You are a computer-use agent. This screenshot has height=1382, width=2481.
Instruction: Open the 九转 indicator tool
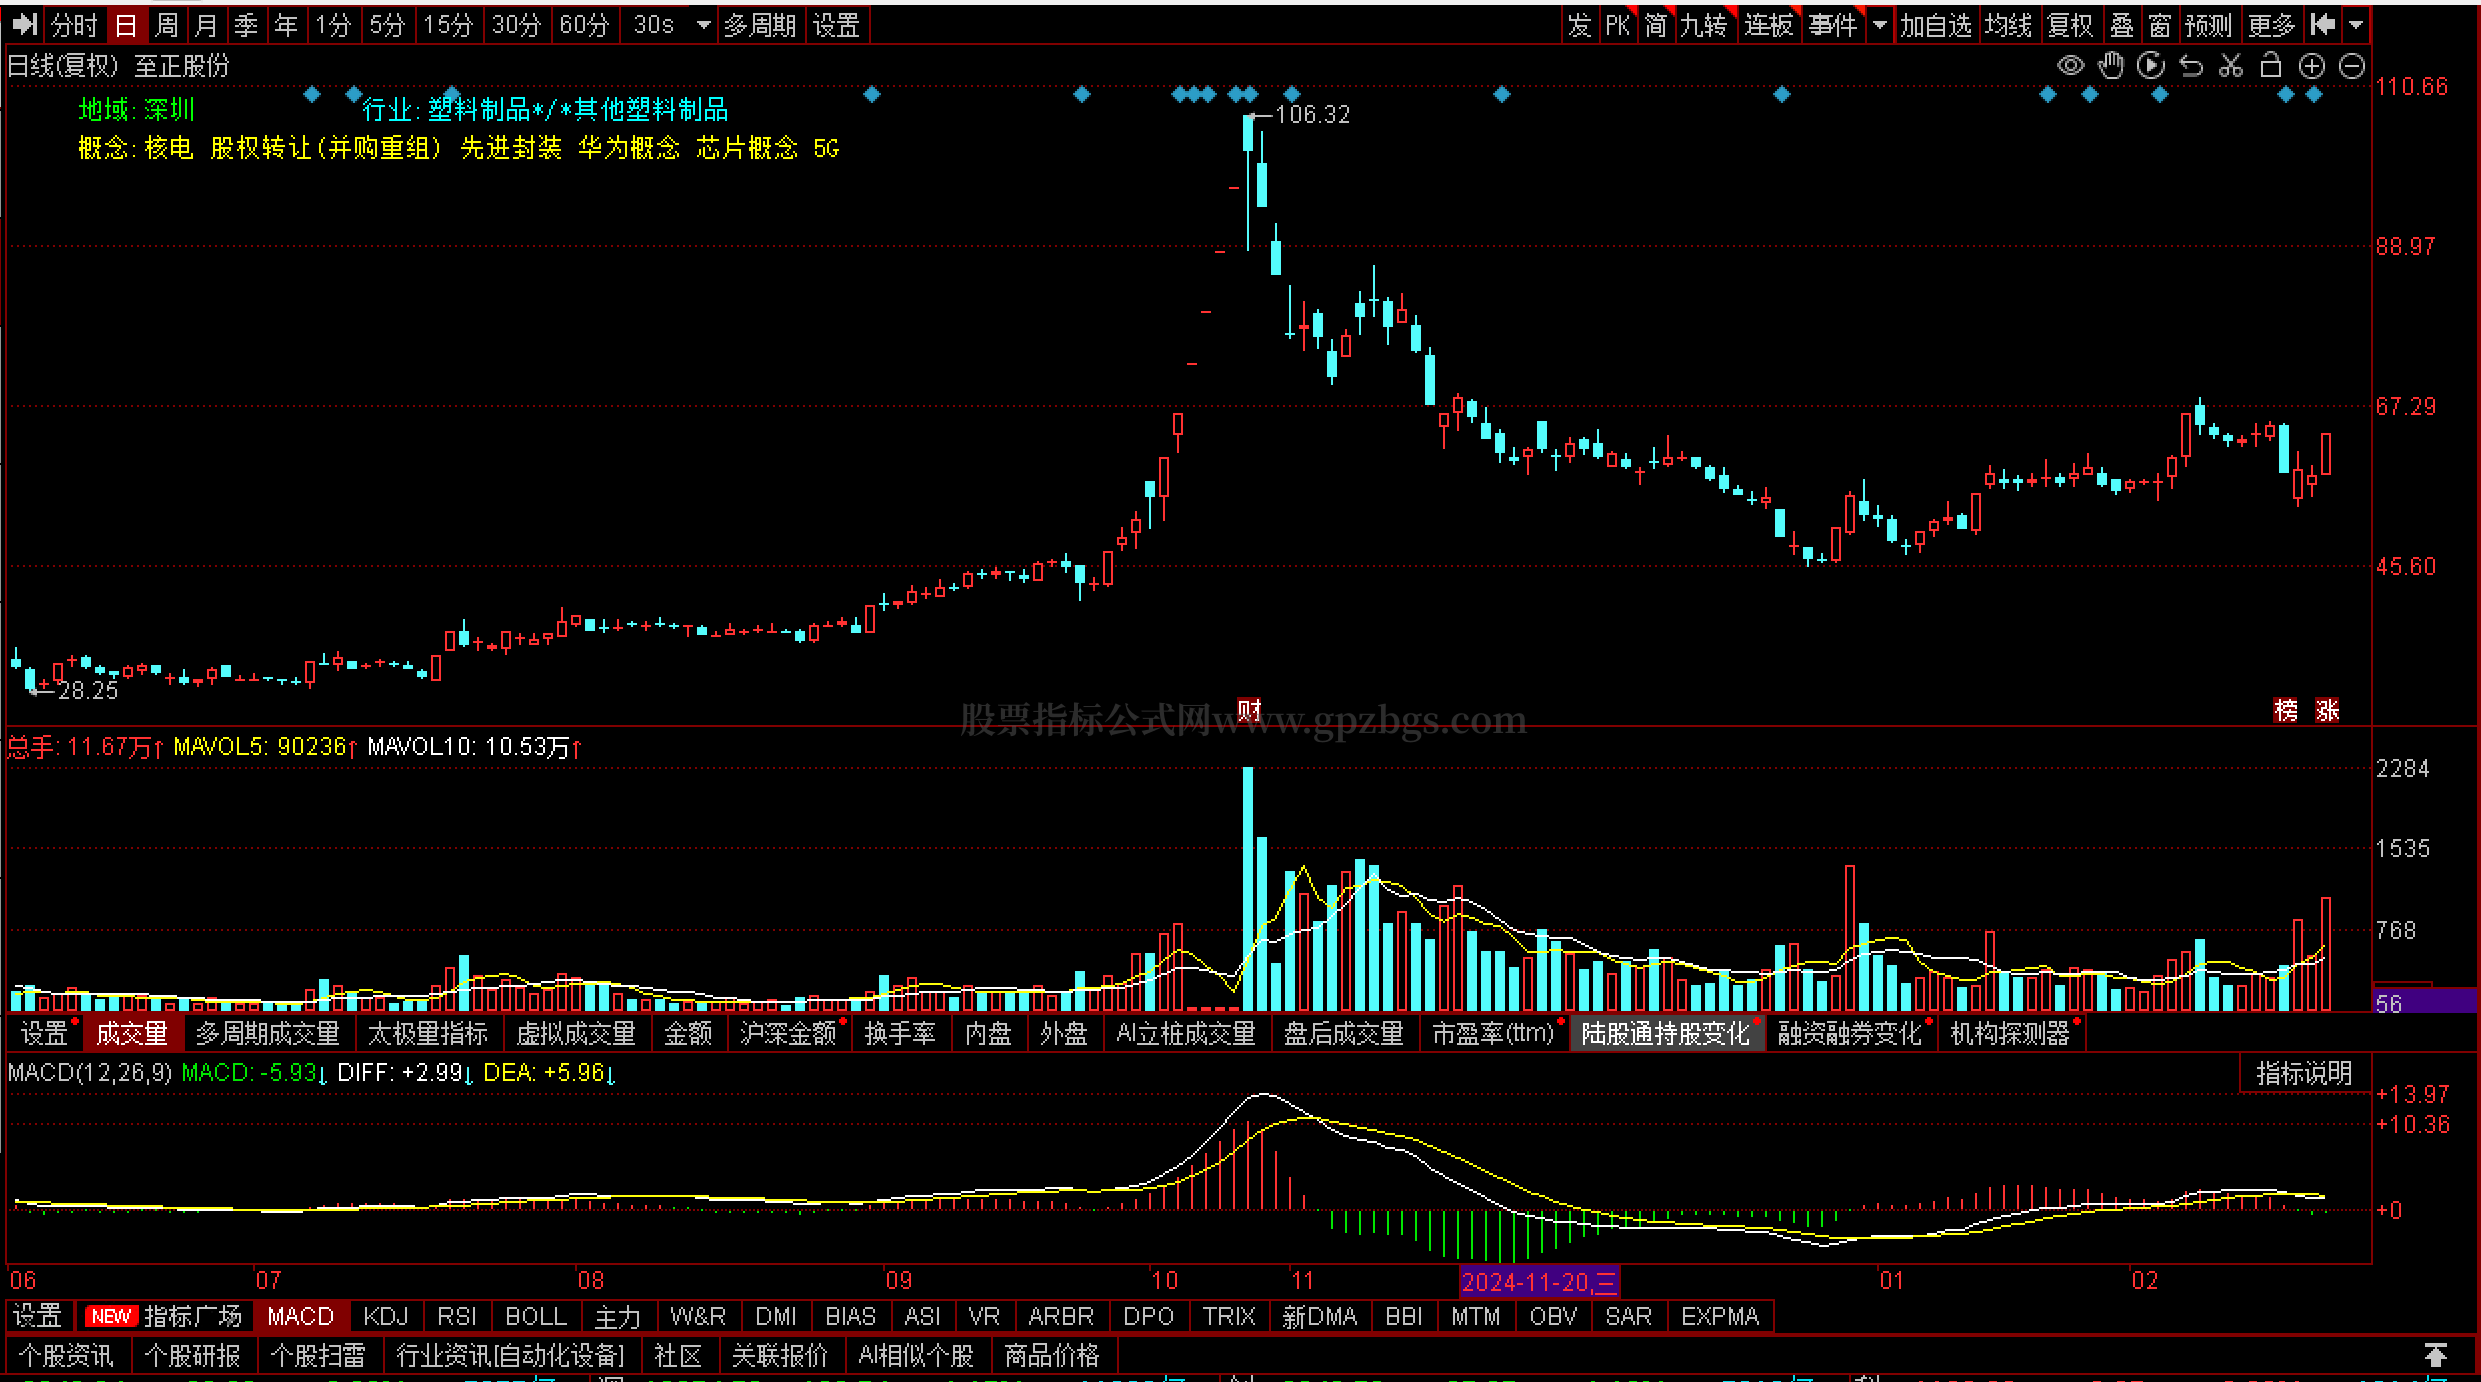[1704, 25]
